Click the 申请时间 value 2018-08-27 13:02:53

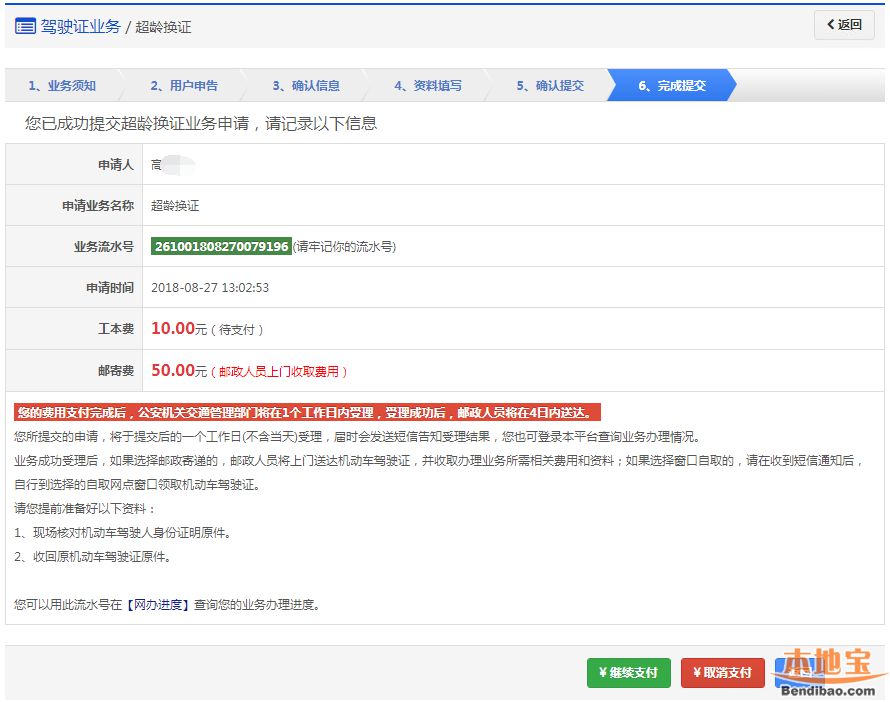(x=209, y=288)
